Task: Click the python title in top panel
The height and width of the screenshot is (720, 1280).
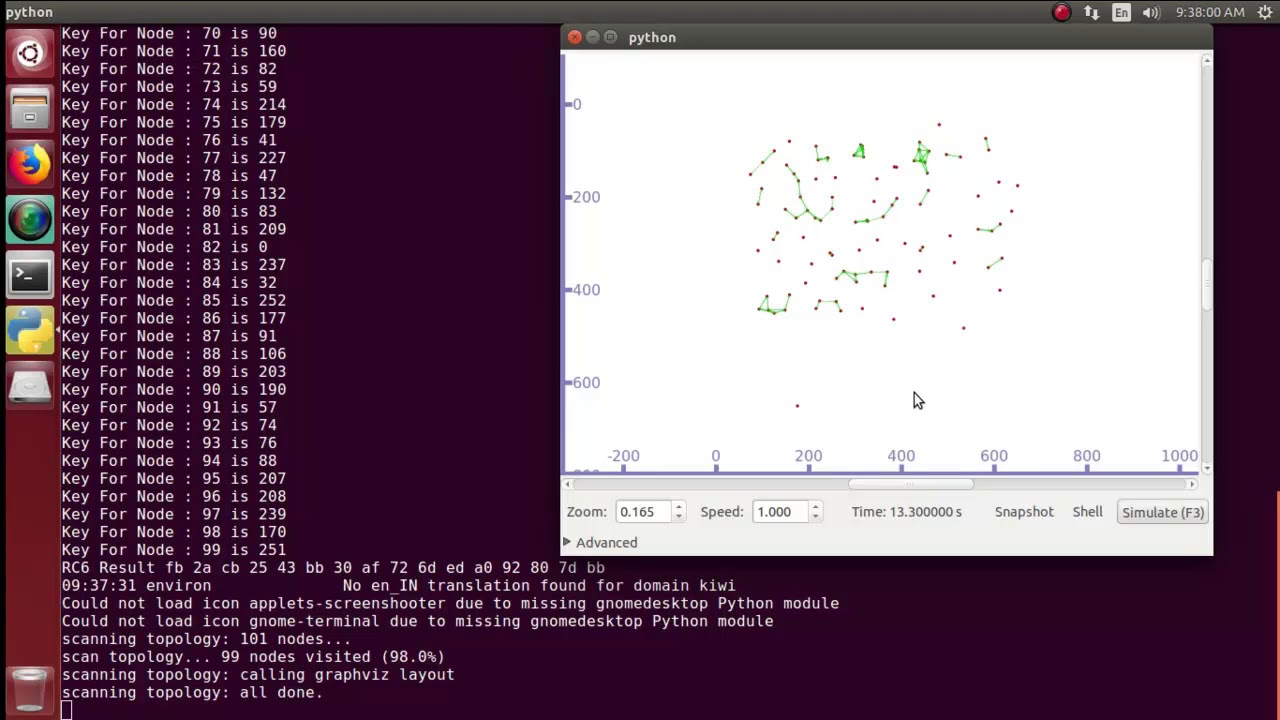Action: 29,12
